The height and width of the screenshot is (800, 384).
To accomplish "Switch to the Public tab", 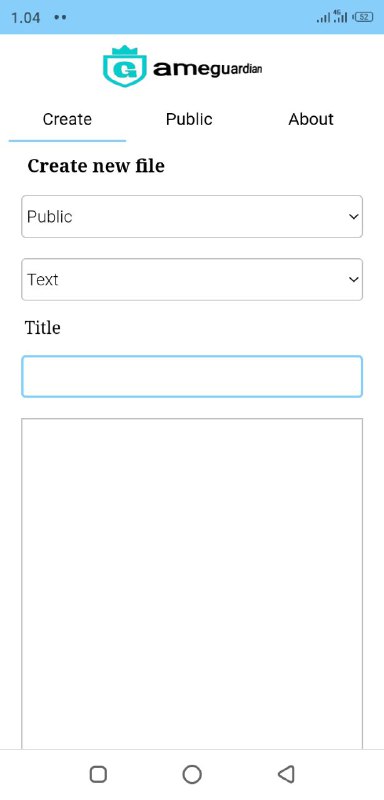I will click(x=189, y=119).
